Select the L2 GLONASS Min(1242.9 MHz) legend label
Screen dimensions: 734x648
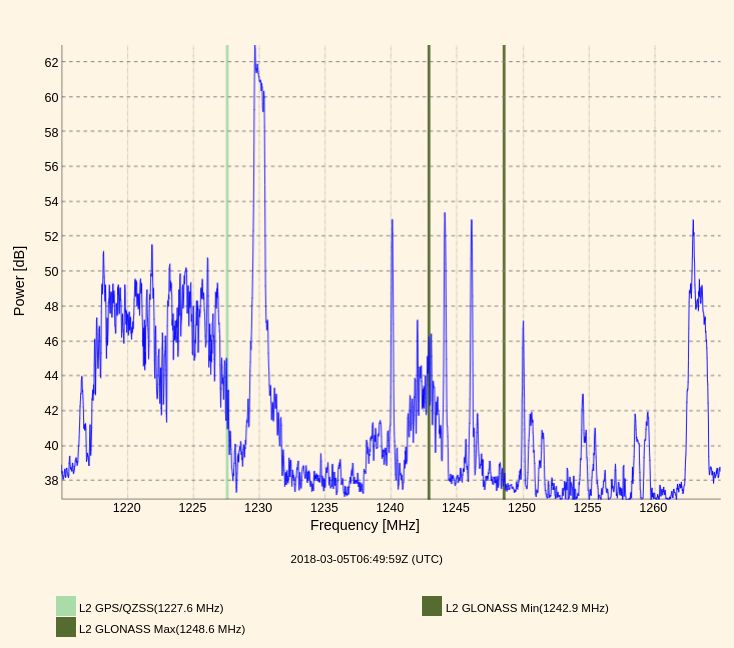tap(527, 608)
